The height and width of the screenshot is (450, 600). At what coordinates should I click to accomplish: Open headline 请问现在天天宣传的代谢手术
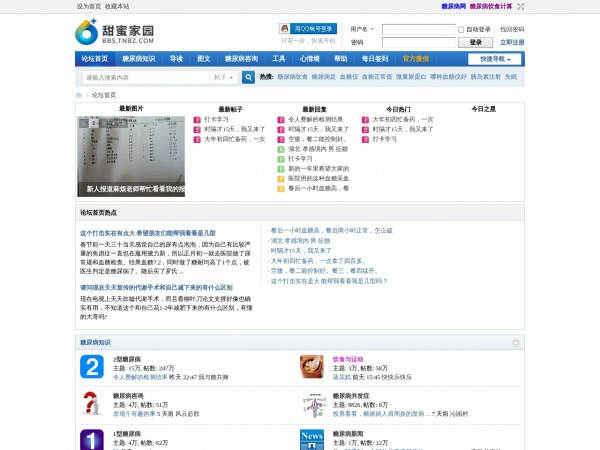point(156,287)
